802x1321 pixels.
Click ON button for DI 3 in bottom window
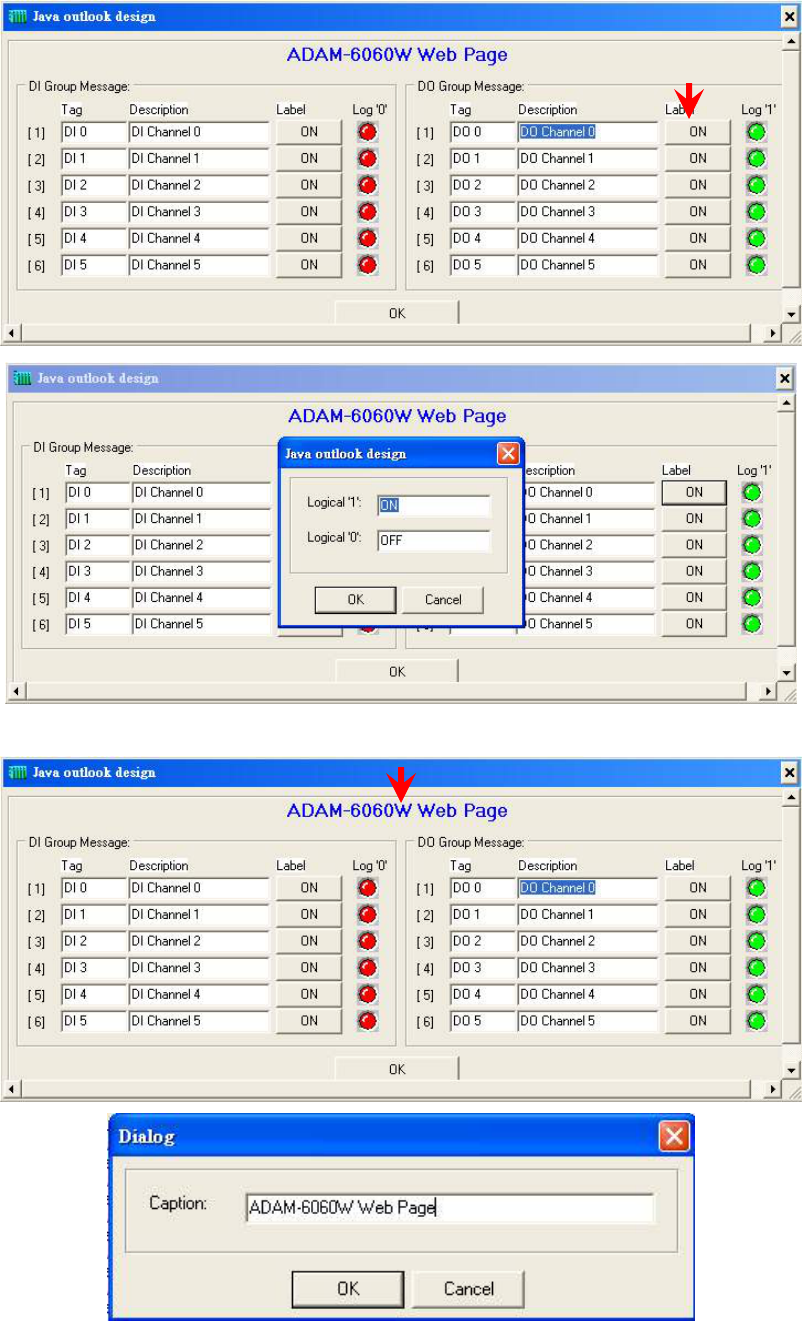point(309,967)
